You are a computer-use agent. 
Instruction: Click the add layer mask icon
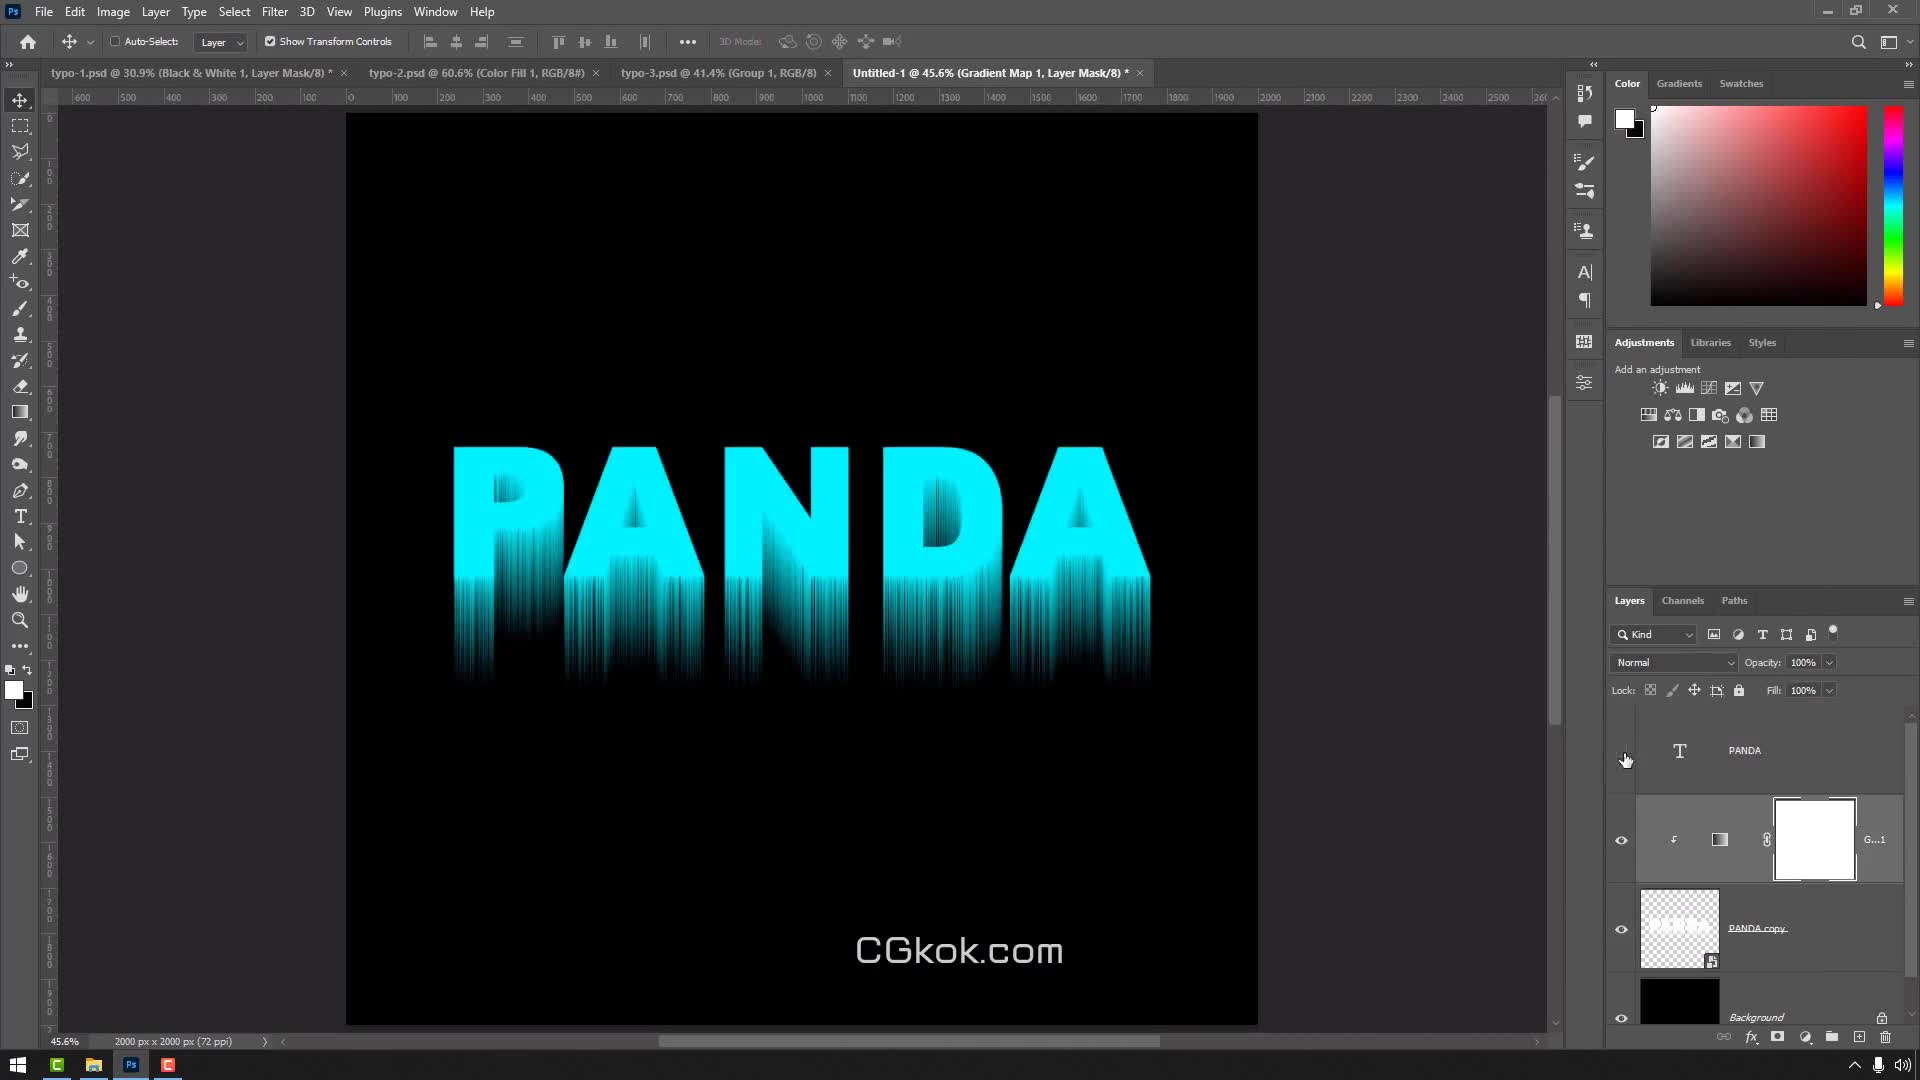click(1777, 1037)
